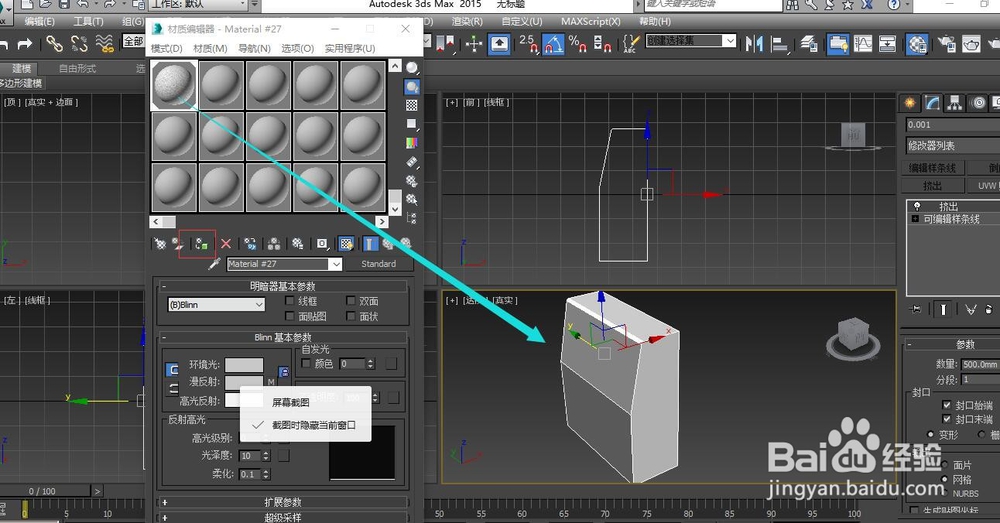Click 环境光 (Ambient) color swatch
Viewport: 1000px width, 523px height.
[x=244, y=365]
